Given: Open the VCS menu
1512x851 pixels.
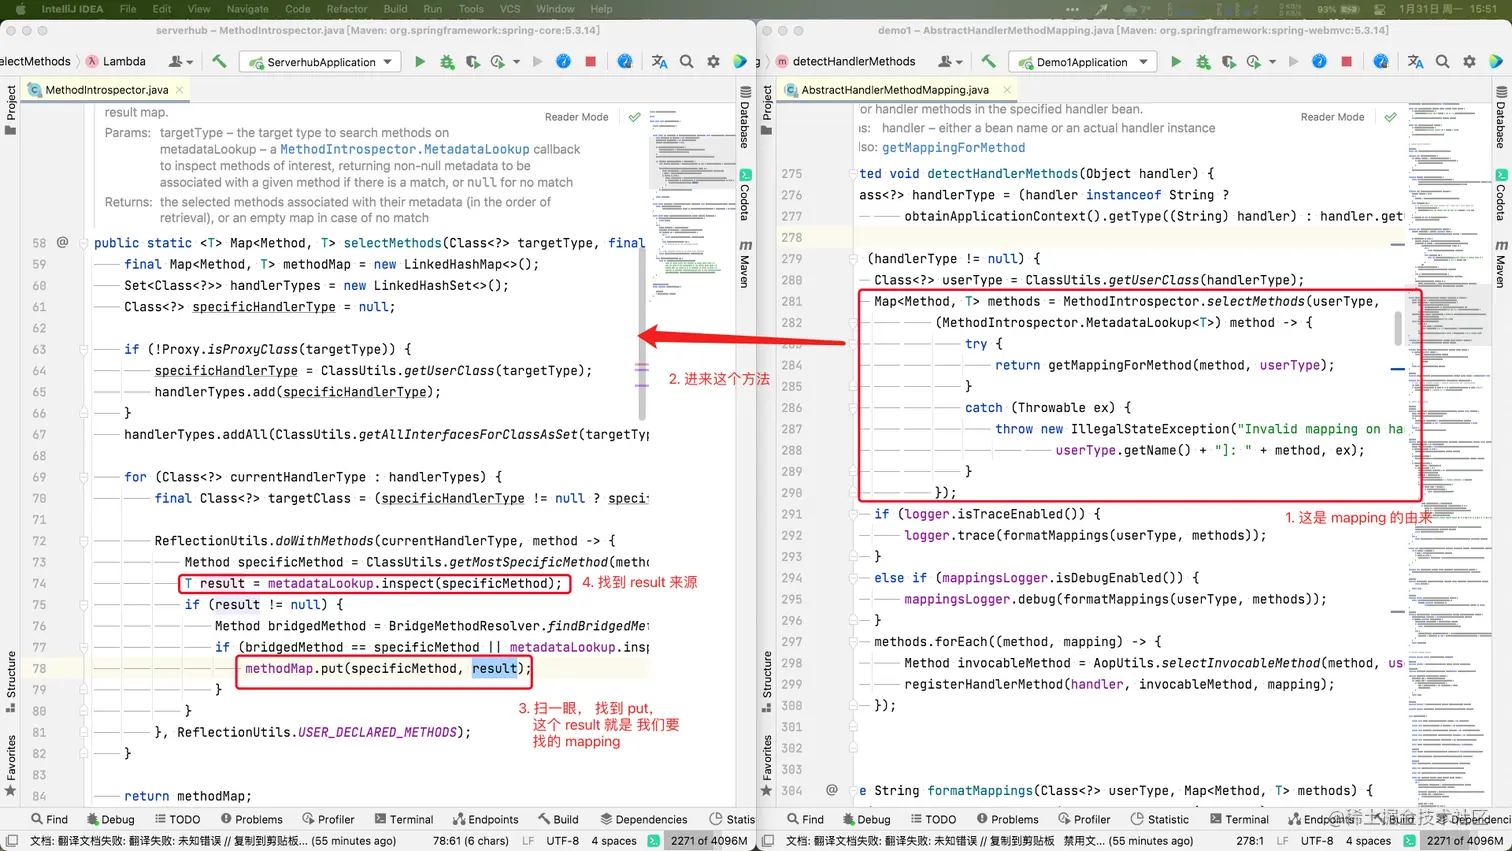Looking at the screenshot, I should 510,9.
